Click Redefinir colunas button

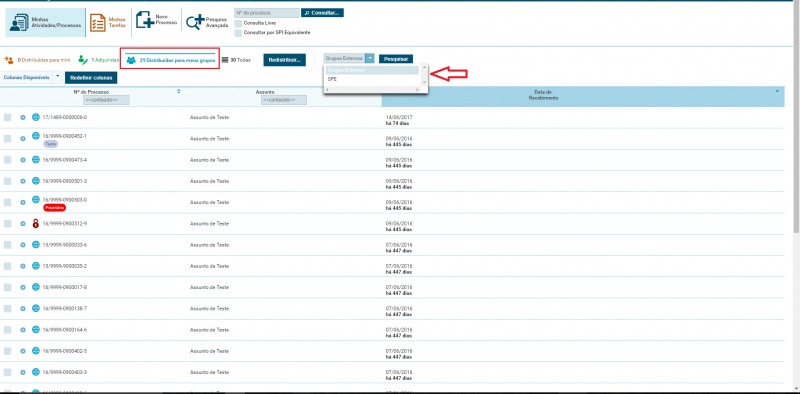pyautogui.click(x=91, y=78)
